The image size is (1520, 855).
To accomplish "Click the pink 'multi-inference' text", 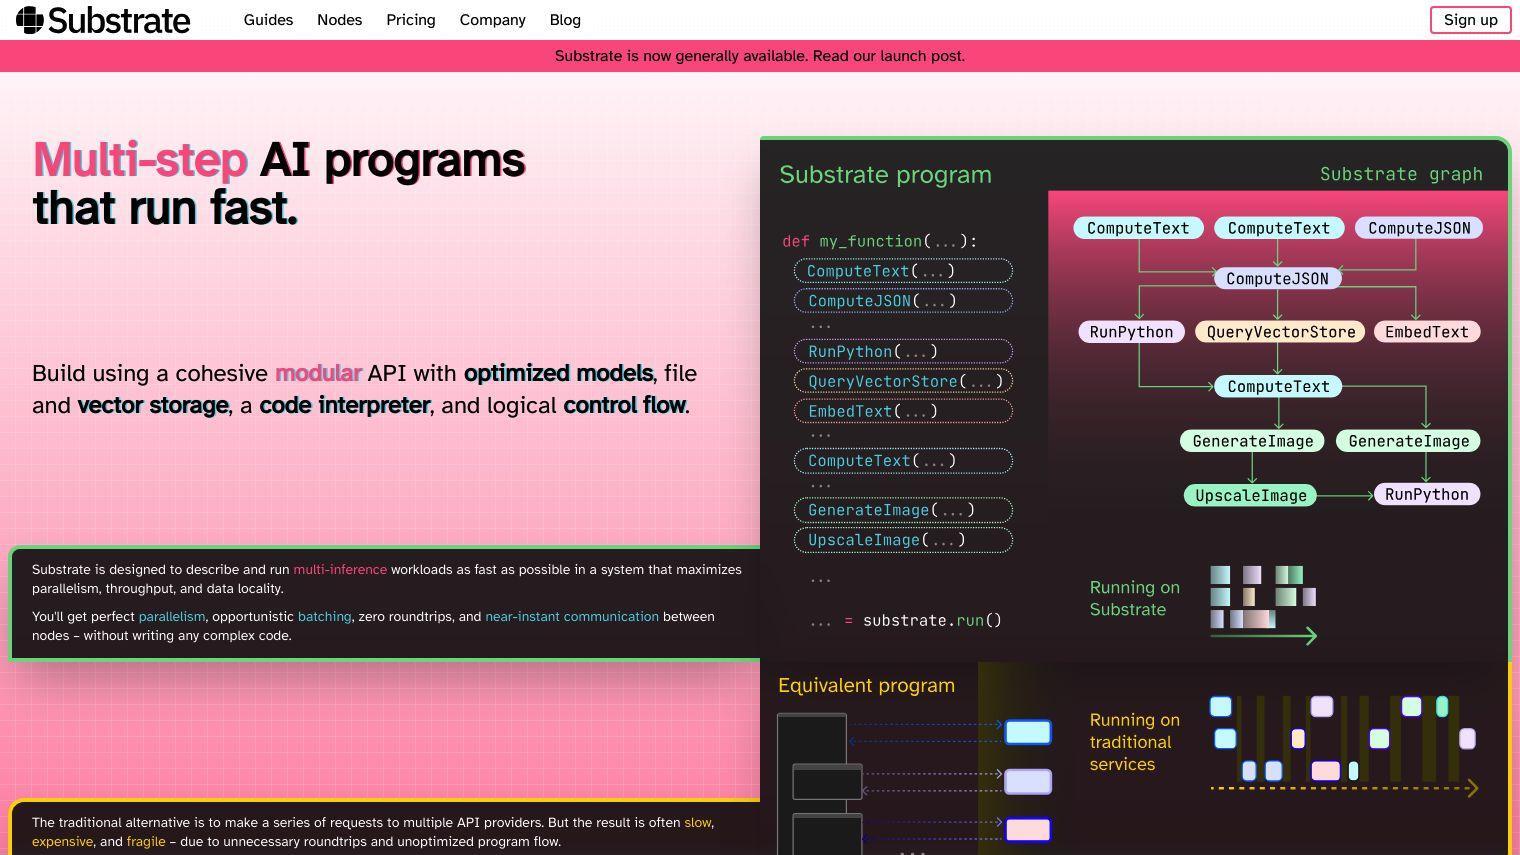I will pyautogui.click(x=340, y=569).
